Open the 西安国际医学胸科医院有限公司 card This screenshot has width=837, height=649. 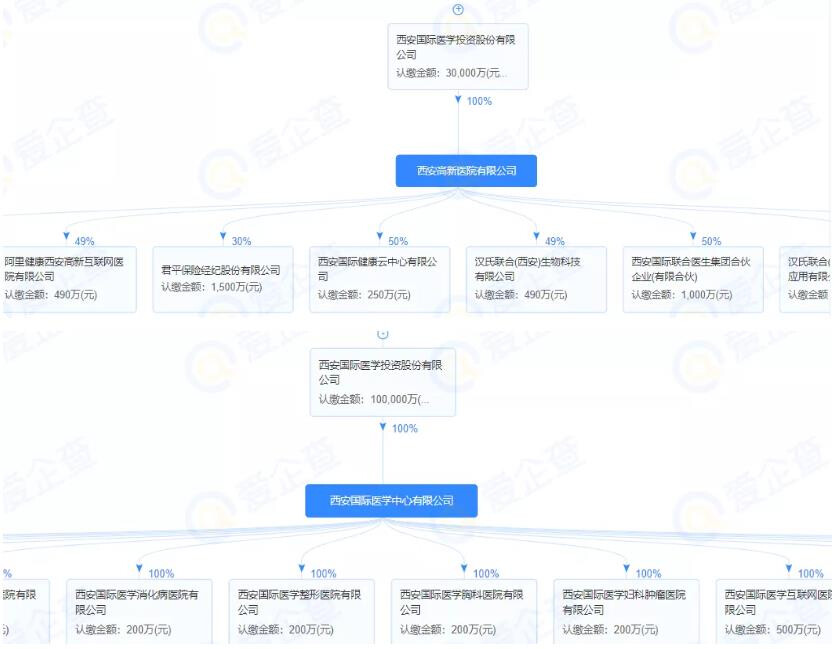(x=464, y=612)
